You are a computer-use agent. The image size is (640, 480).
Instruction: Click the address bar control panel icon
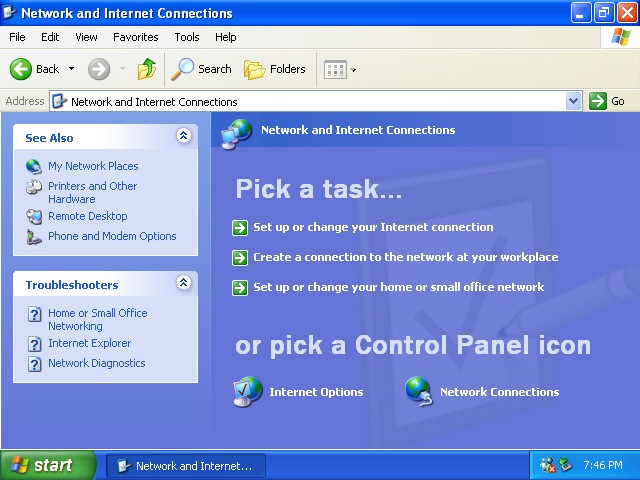pyautogui.click(x=59, y=101)
